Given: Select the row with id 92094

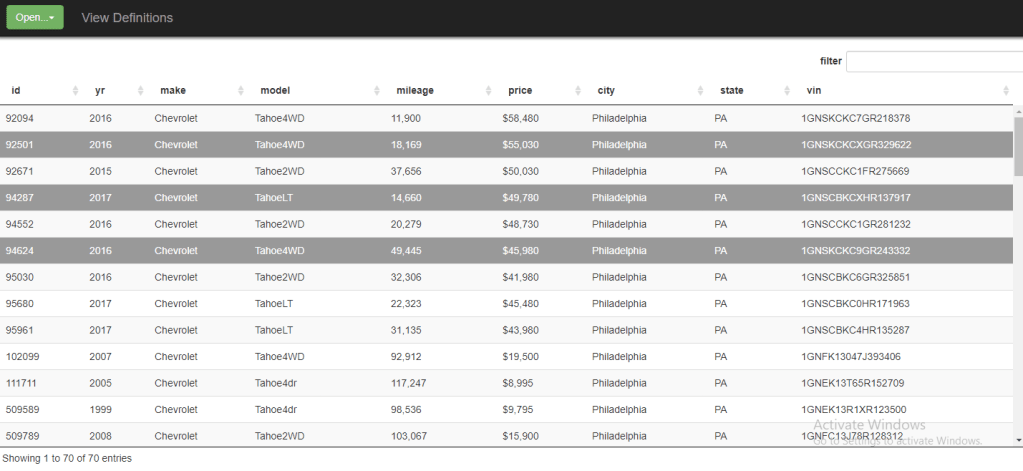Looking at the screenshot, I should coord(400,119).
